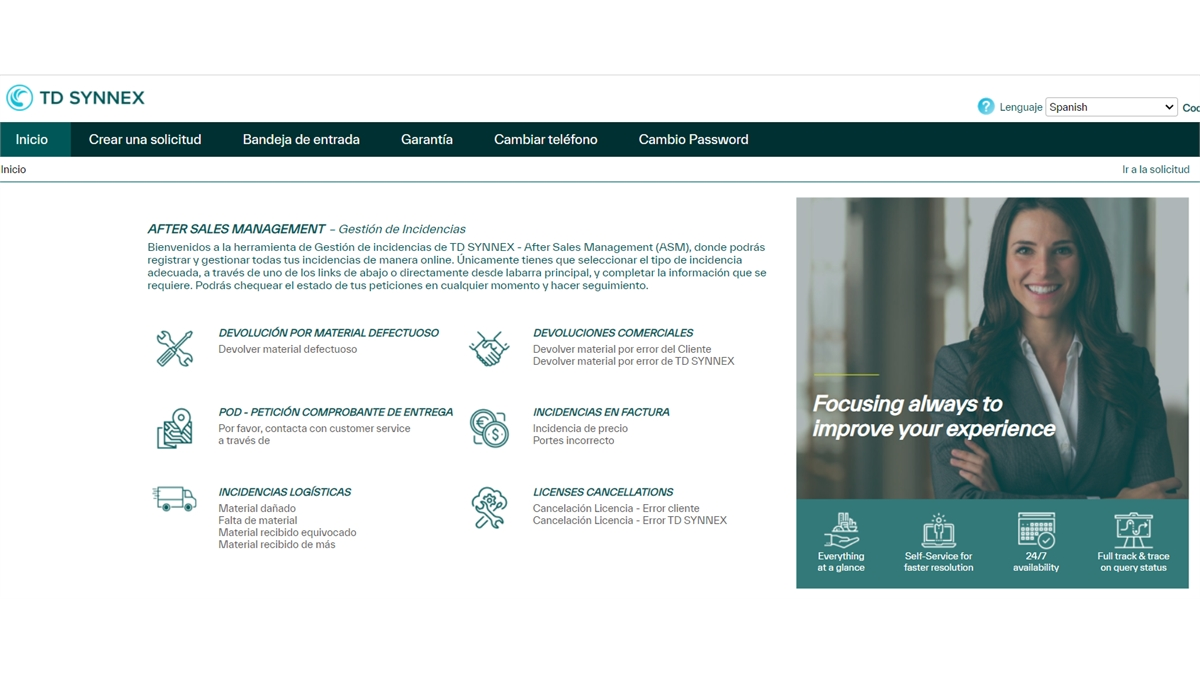Click the Inicio breadcrumb link

coord(13,169)
